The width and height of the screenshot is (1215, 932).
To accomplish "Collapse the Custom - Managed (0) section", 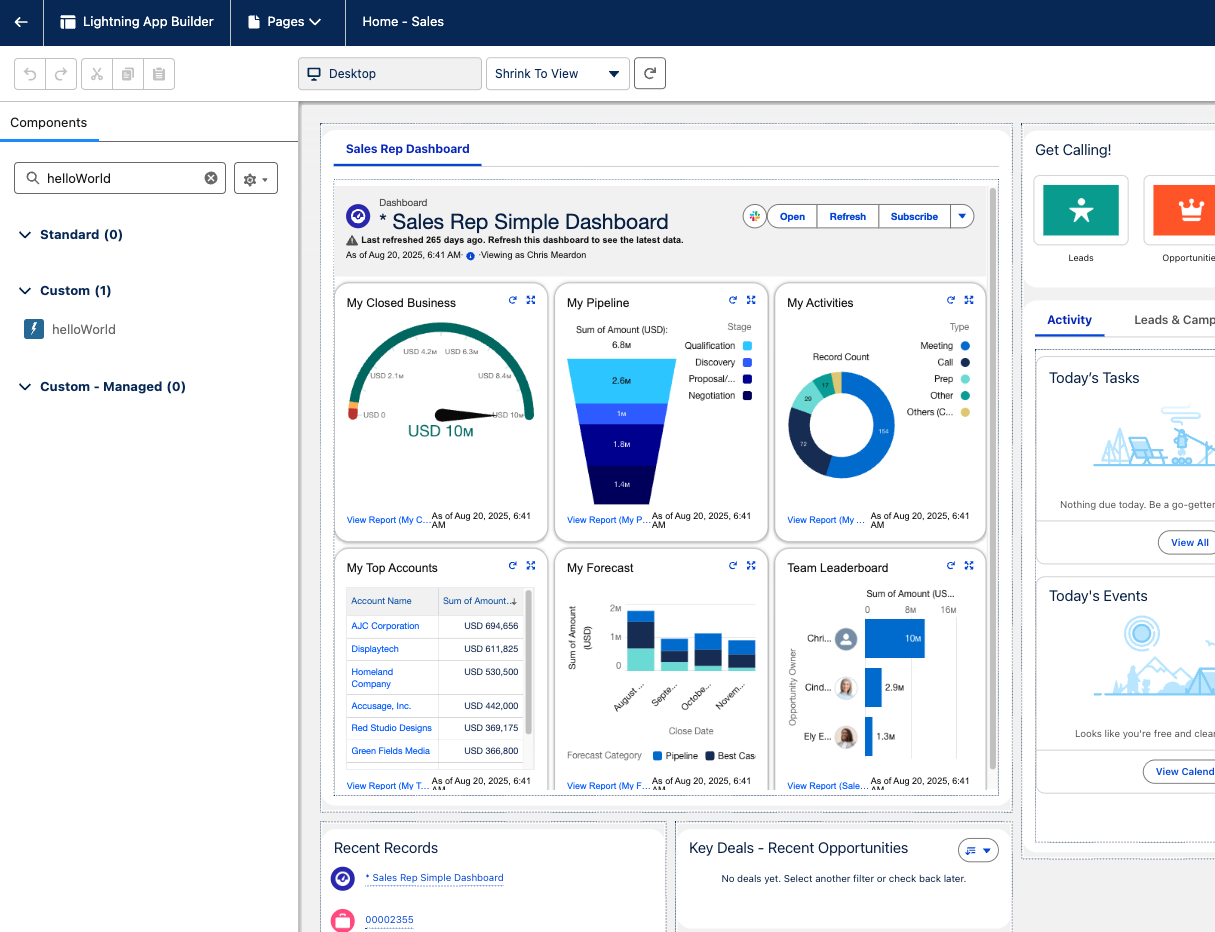I will point(25,387).
